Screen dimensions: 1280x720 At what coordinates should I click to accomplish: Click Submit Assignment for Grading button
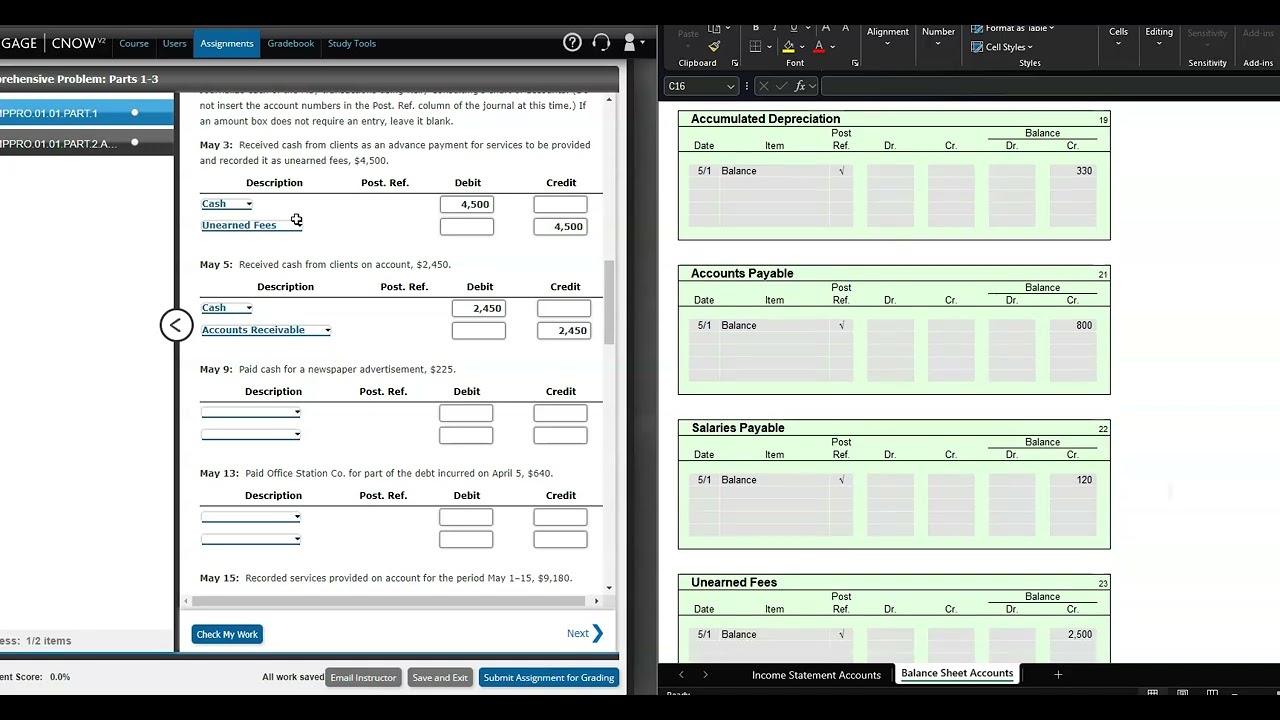(x=548, y=678)
